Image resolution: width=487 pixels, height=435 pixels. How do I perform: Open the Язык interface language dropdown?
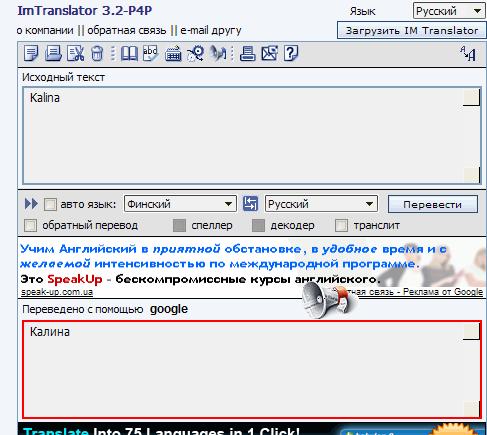pos(449,11)
